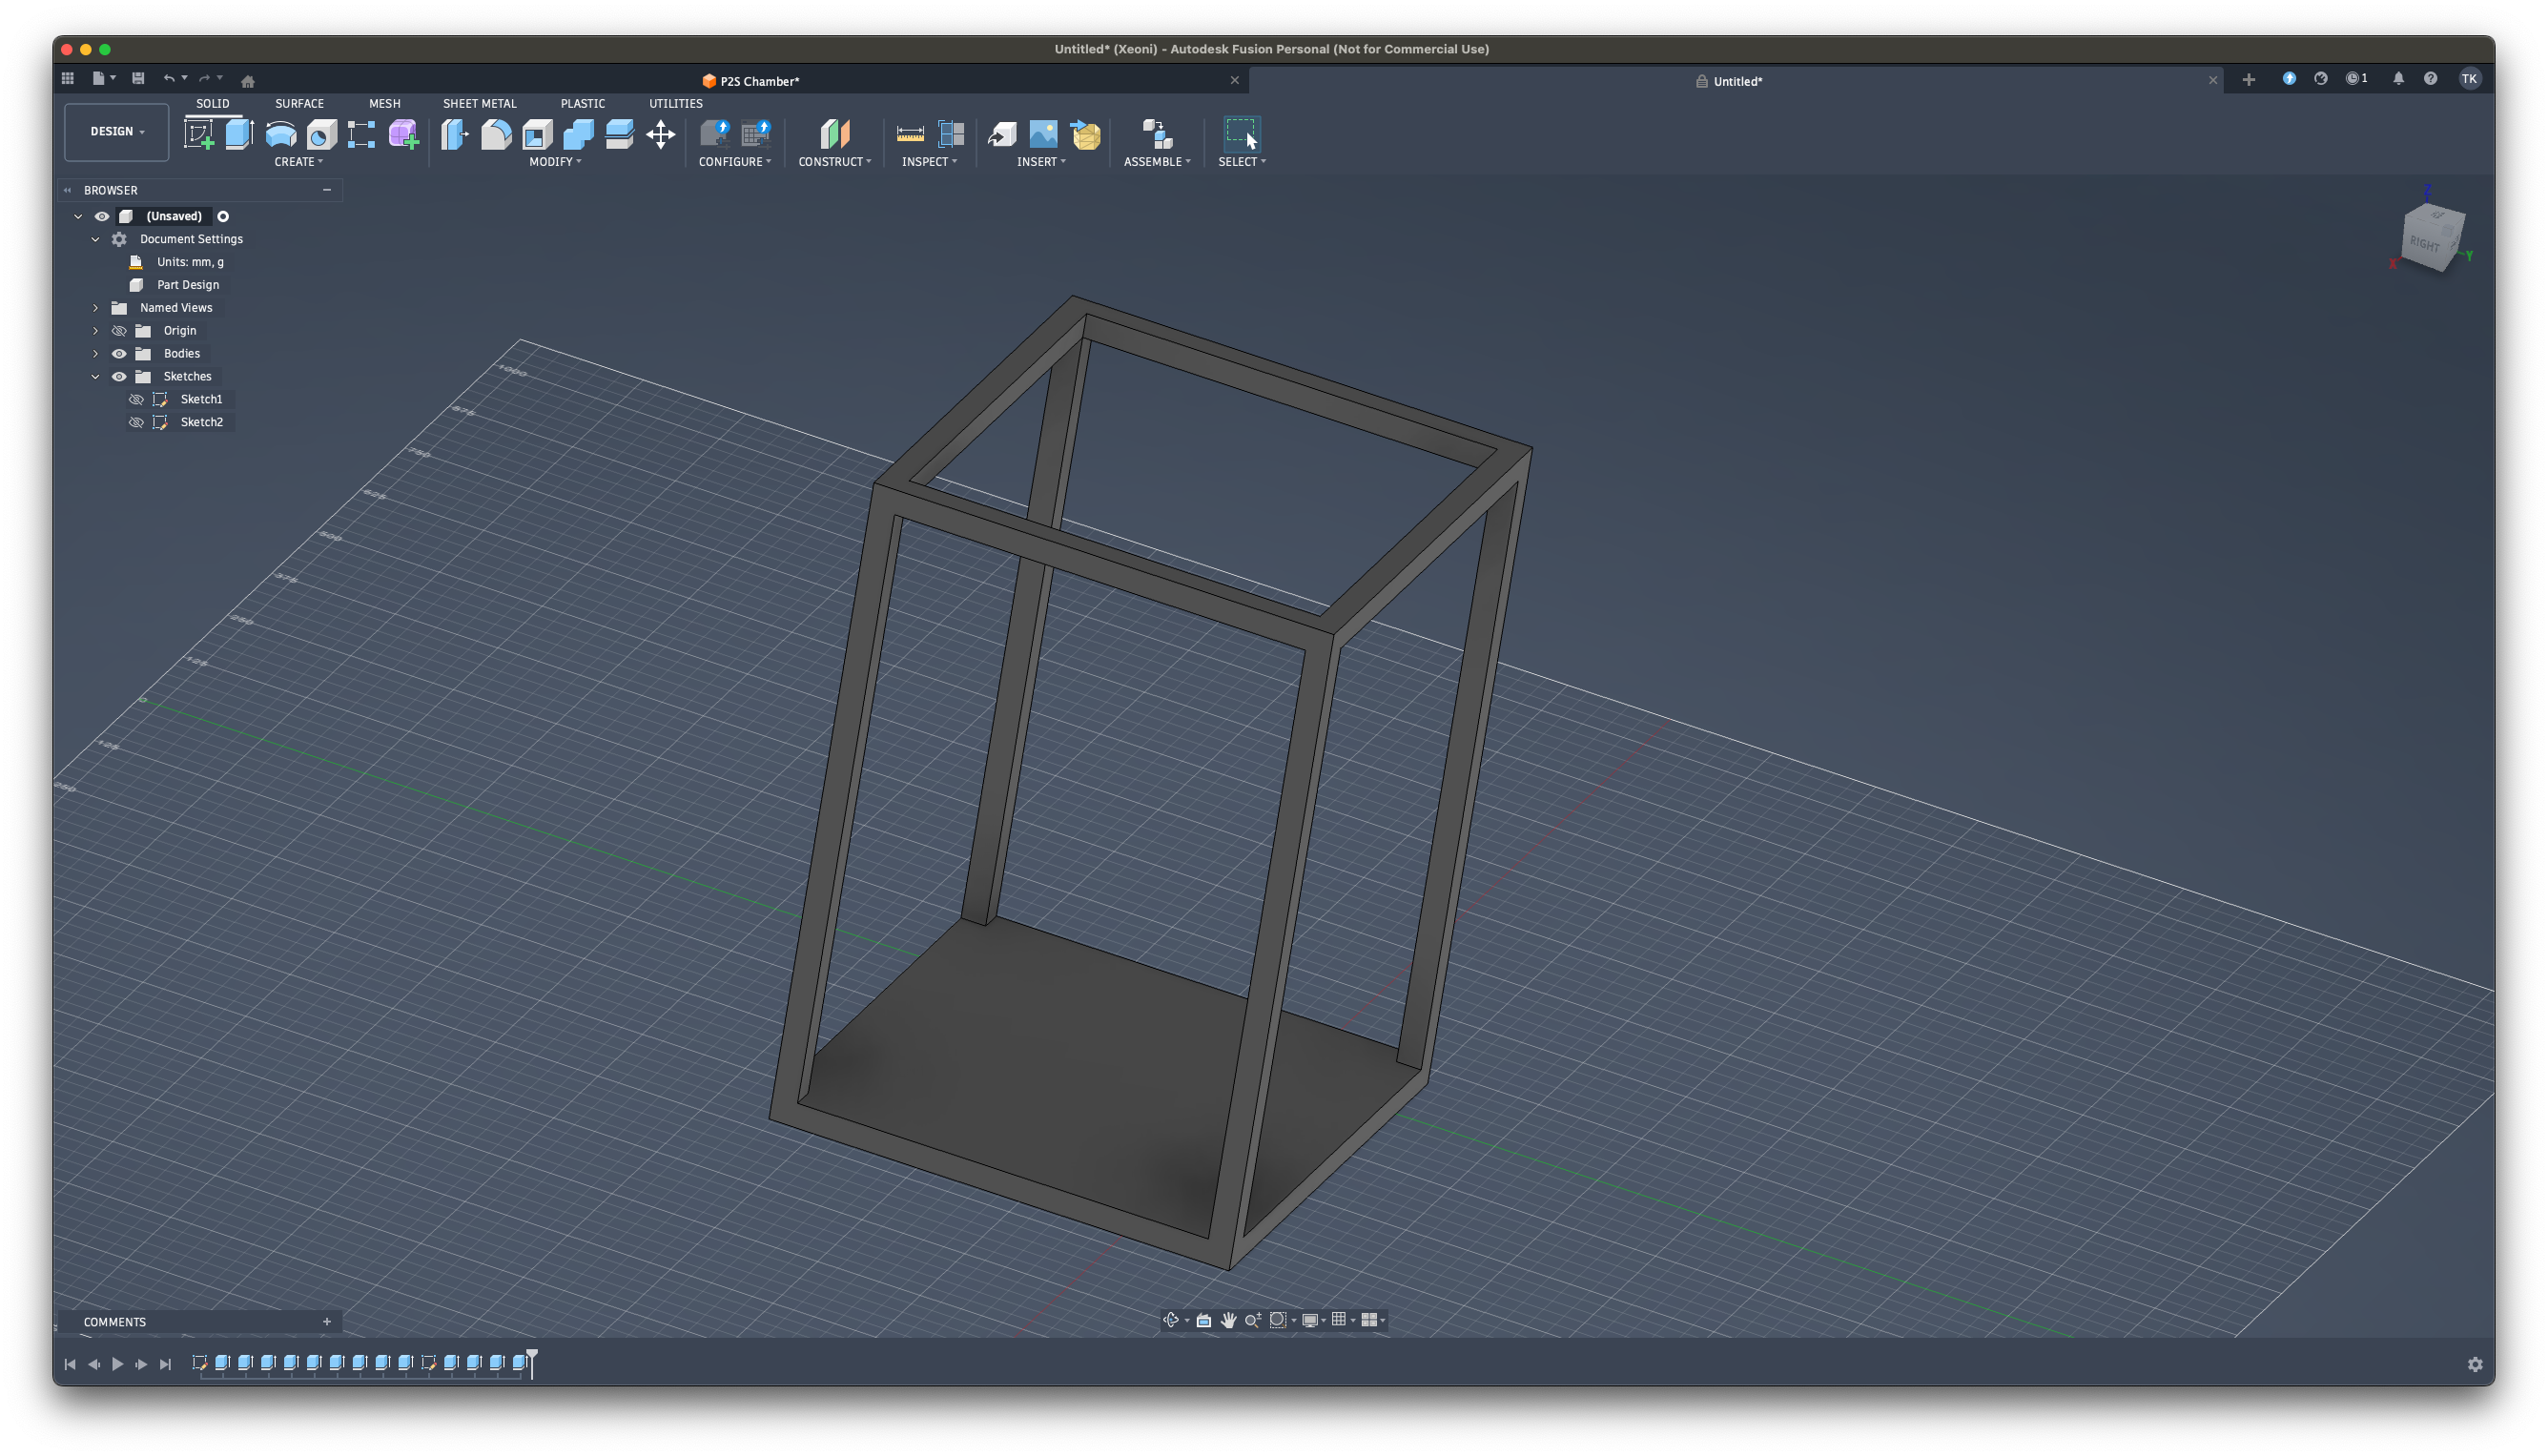Click the Create Sketch tool icon
Image resolution: width=2548 pixels, height=1456 pixels.
point(199,134)
